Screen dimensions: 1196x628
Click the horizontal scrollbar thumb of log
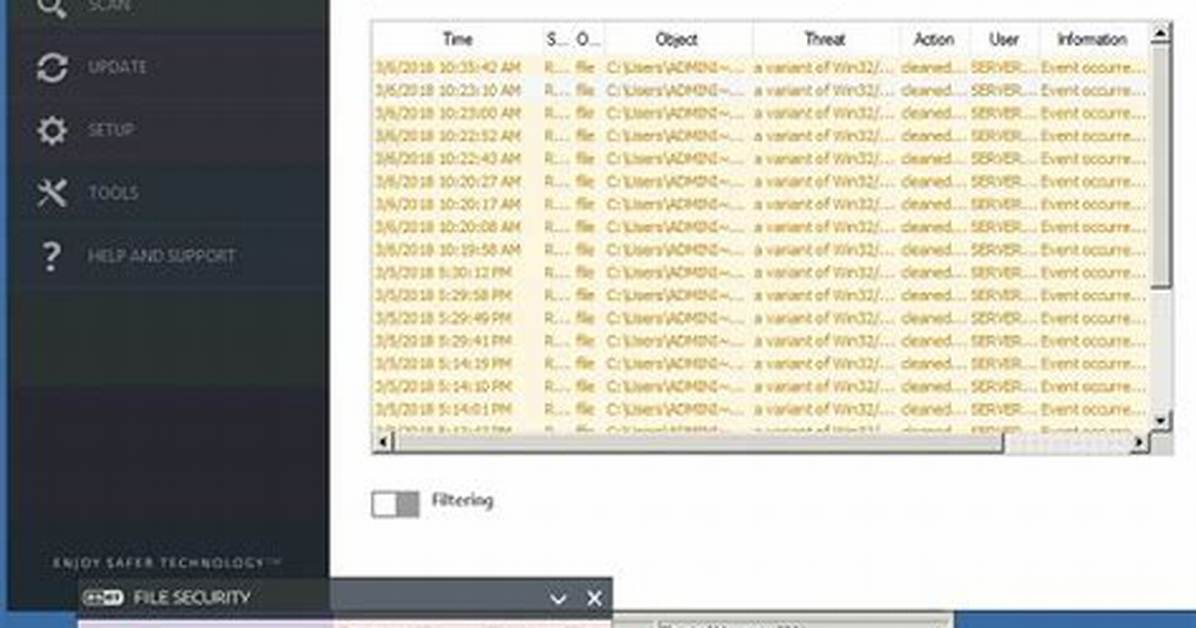tap(698, 442)
